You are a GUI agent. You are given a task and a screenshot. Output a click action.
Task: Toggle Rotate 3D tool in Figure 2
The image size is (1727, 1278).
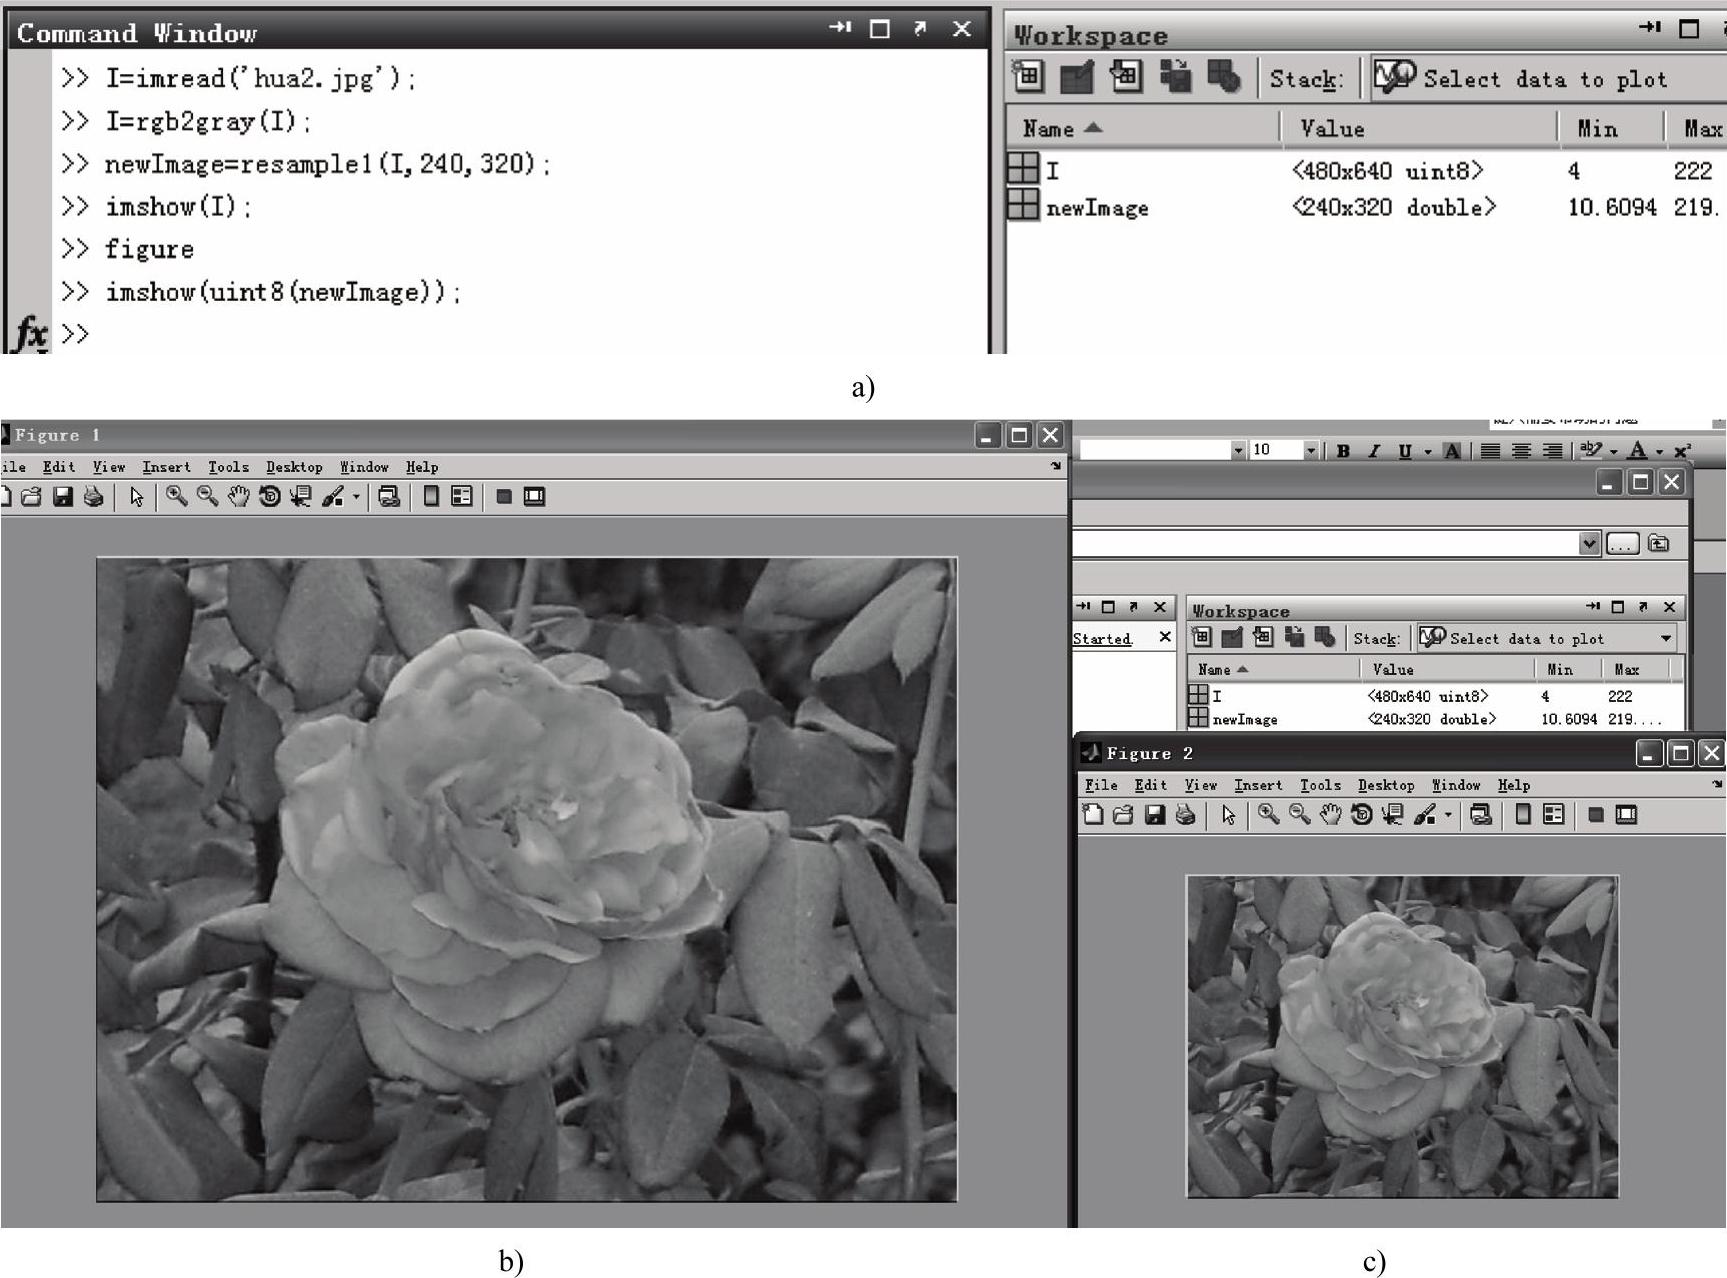pyautogui.click(x=1361, y=815)
